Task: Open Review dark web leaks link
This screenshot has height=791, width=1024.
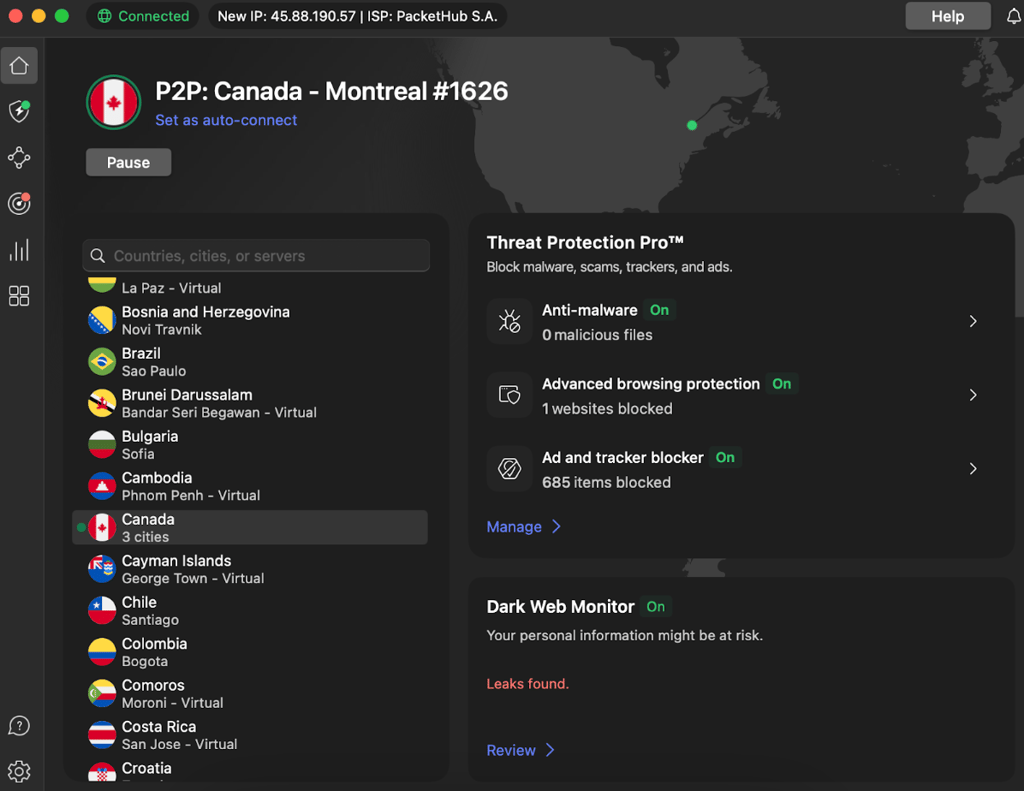Action: 511,750
